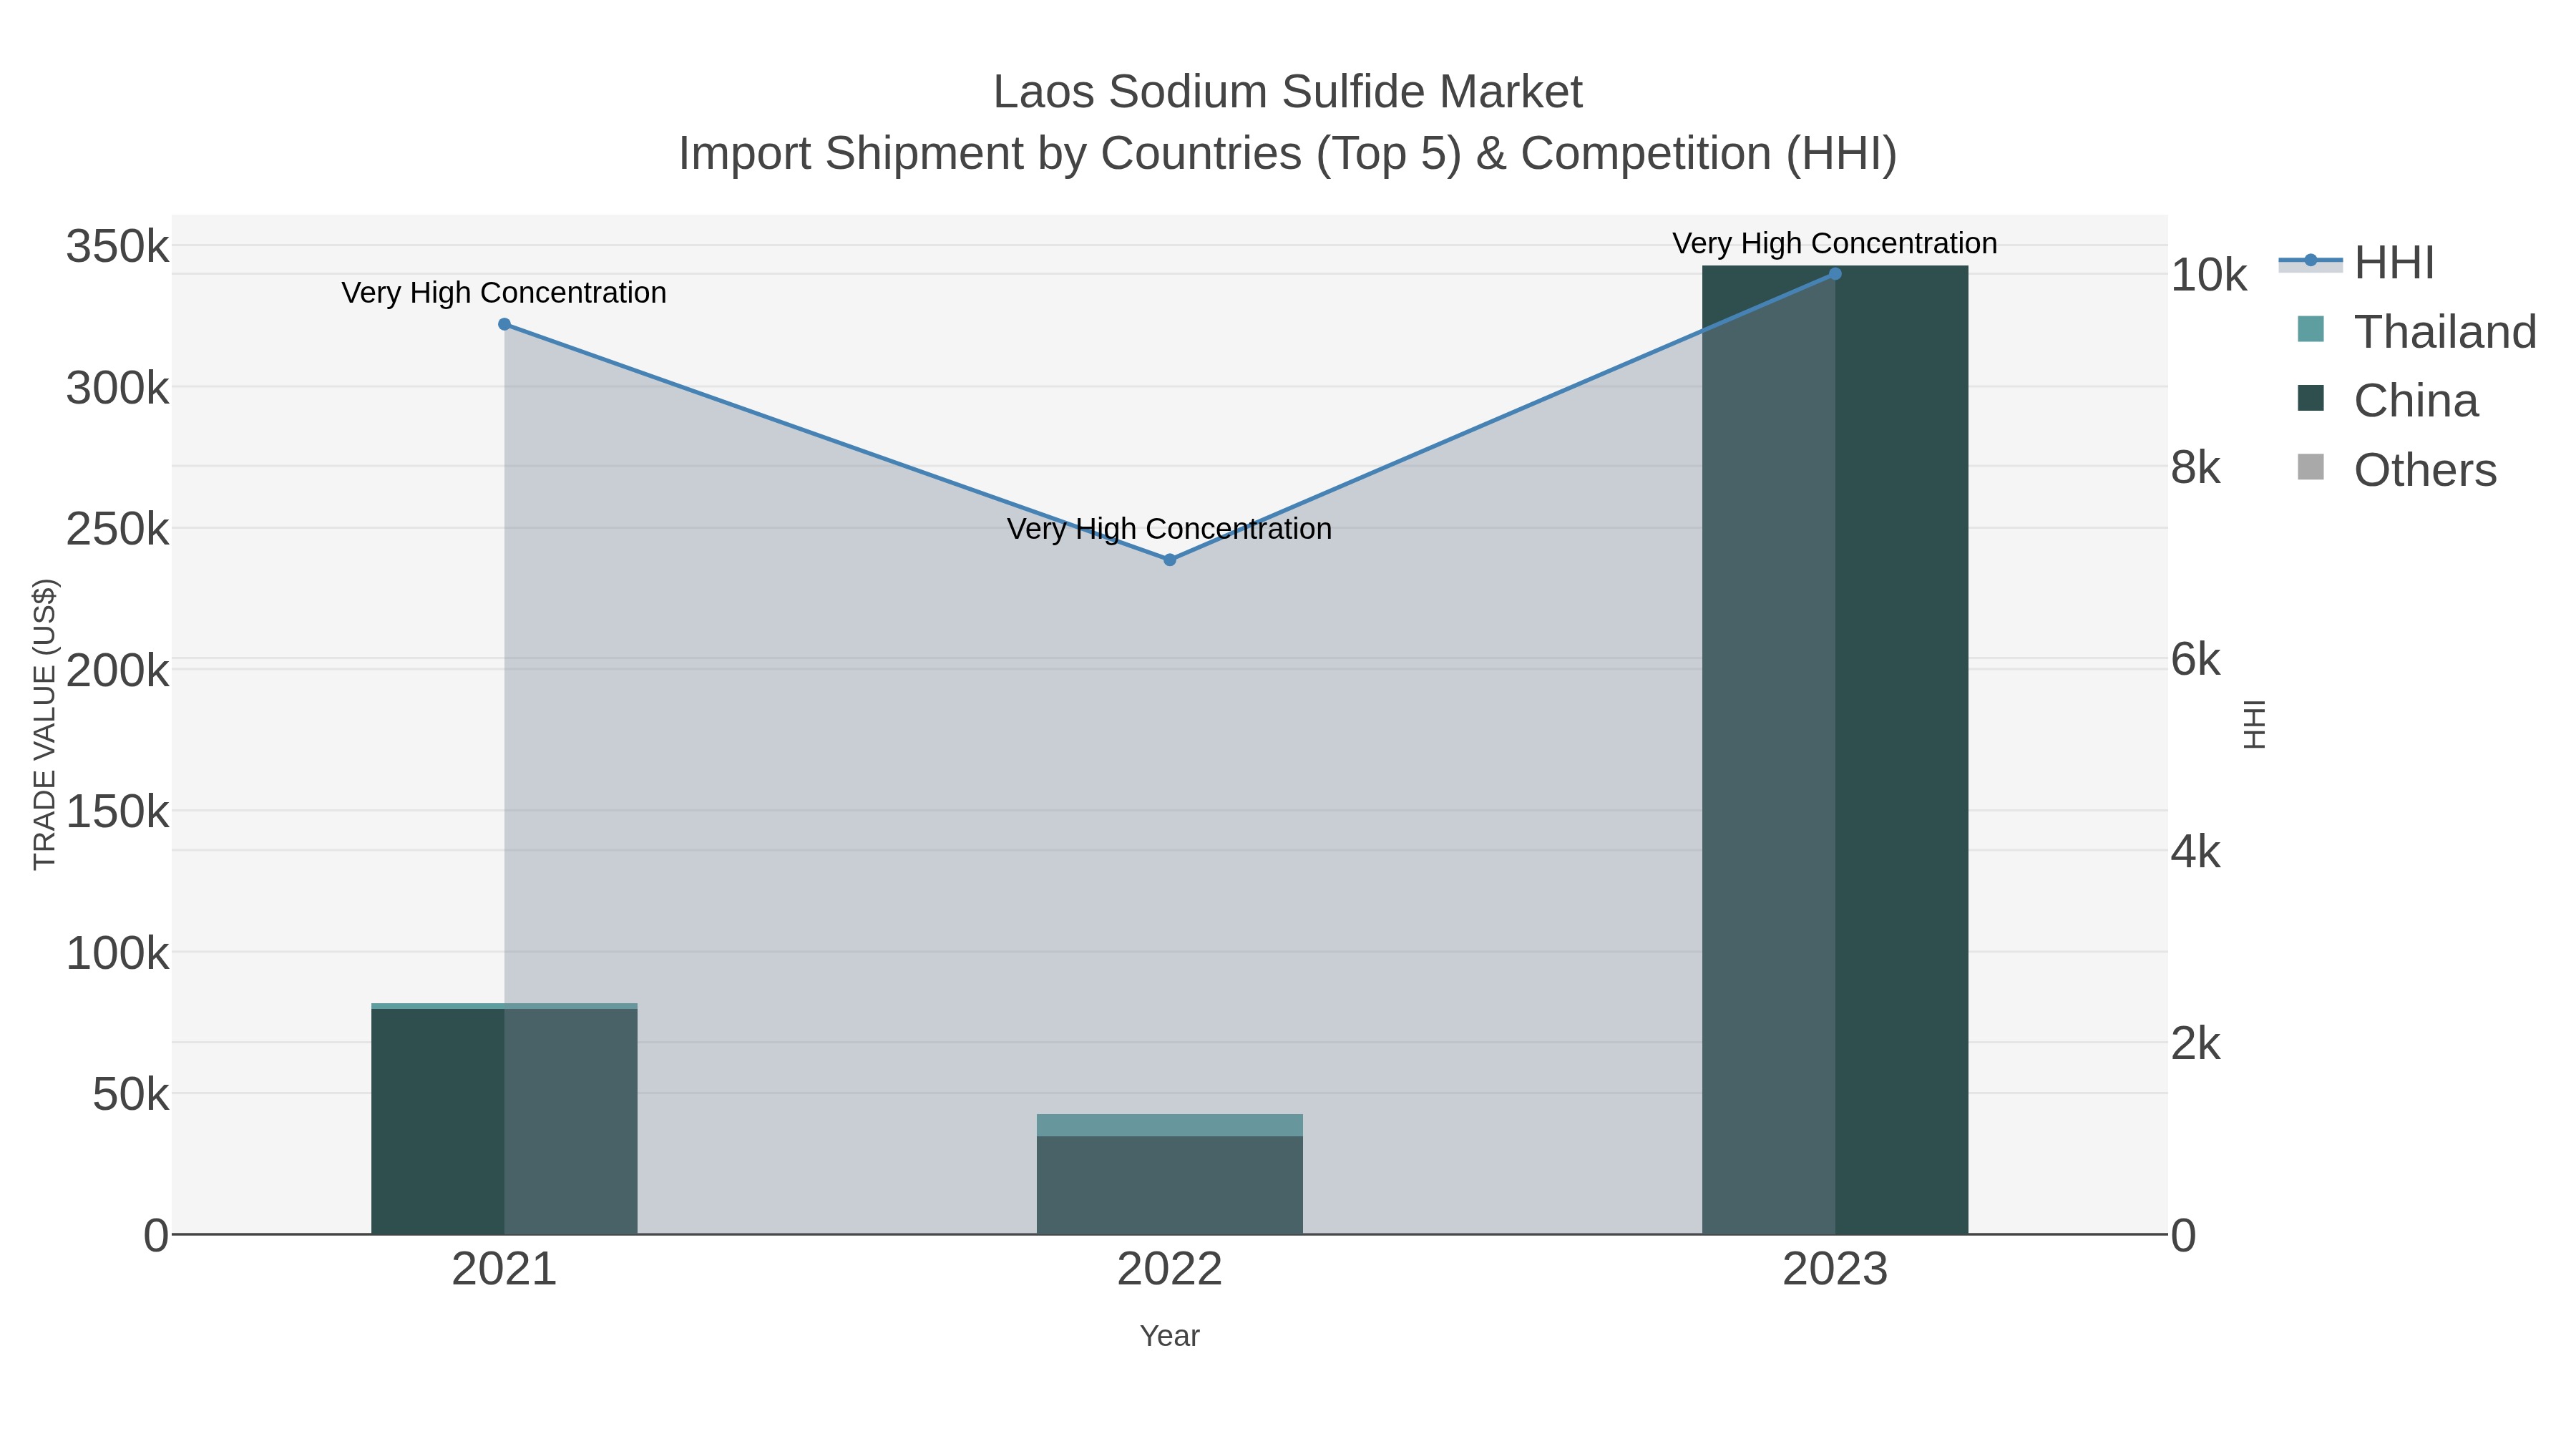Click the Laos Sodium Sulfide Market title

(1288, 92)
